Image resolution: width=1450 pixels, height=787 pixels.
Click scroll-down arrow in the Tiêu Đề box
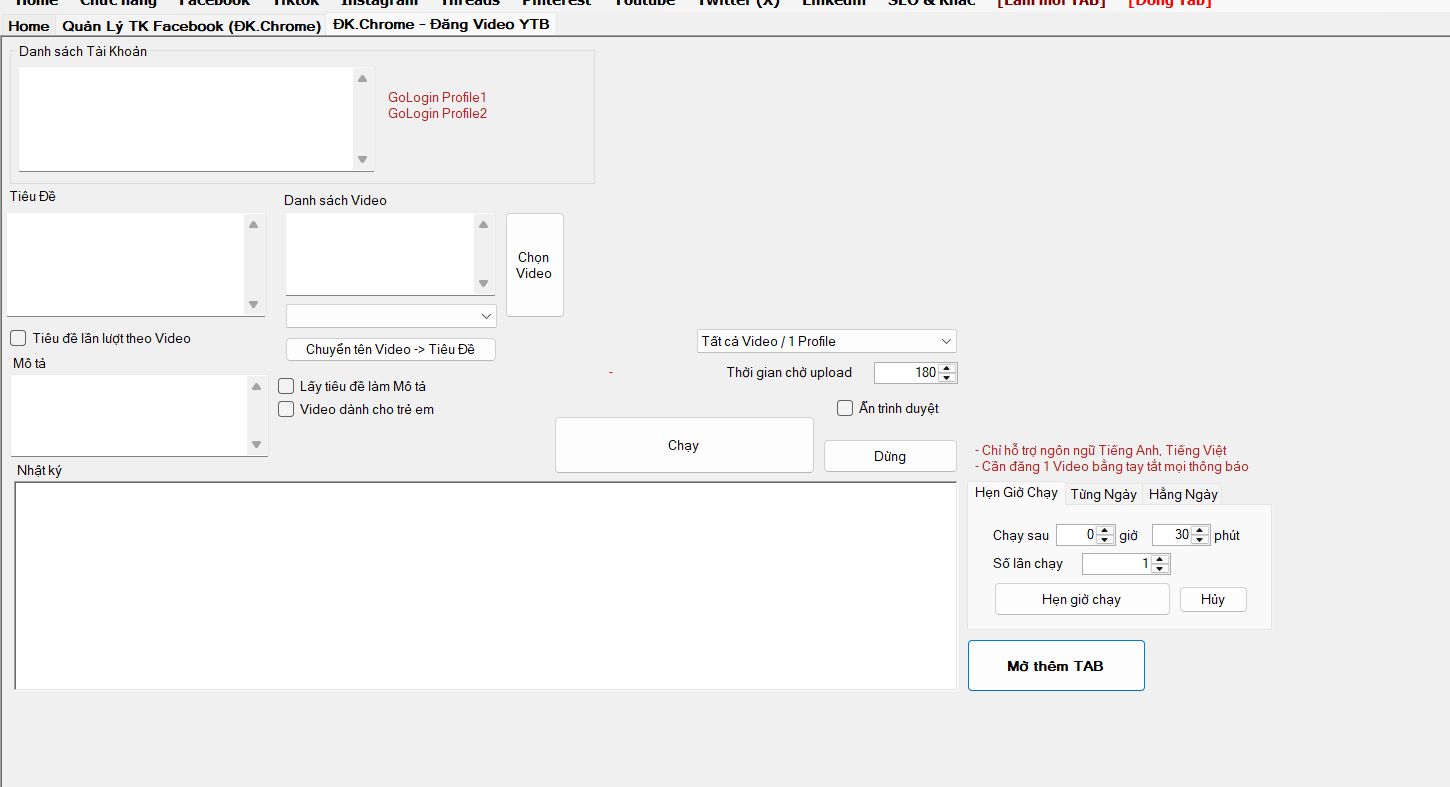(x=253, y=304)
